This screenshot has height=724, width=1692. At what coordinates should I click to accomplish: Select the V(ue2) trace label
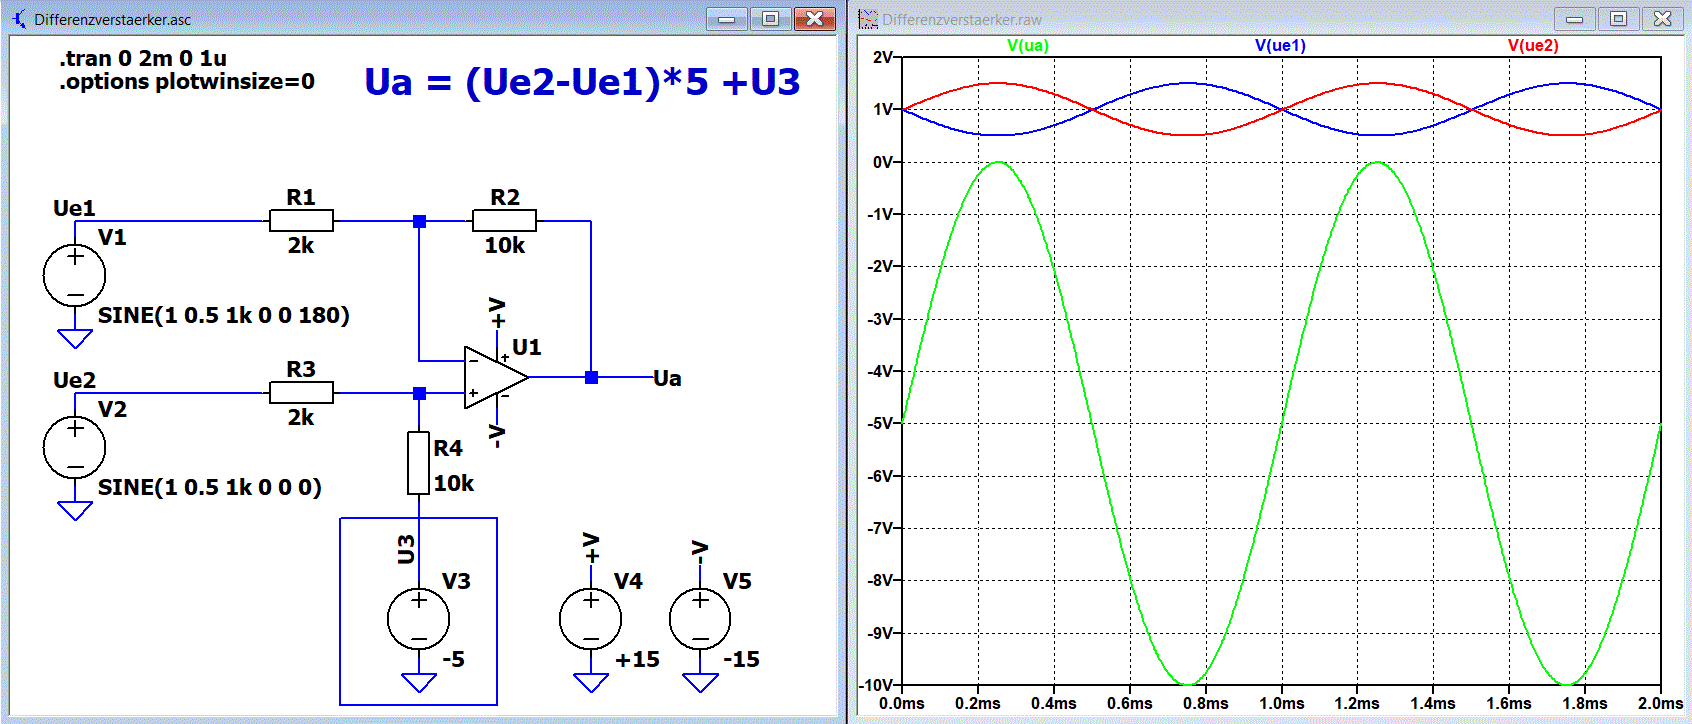coord(1533,45)
